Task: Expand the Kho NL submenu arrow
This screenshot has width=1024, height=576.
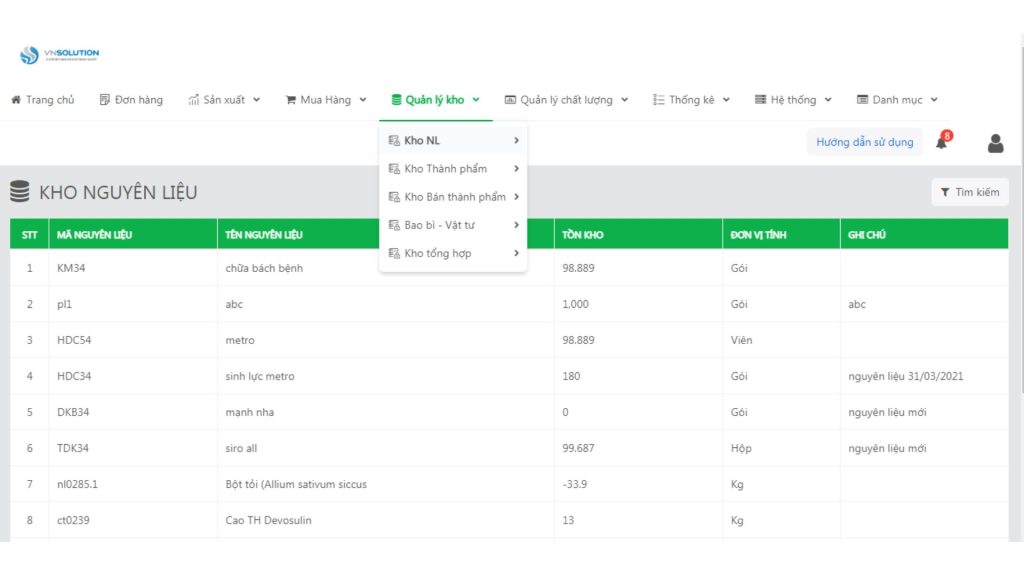Action: [516, 140]
